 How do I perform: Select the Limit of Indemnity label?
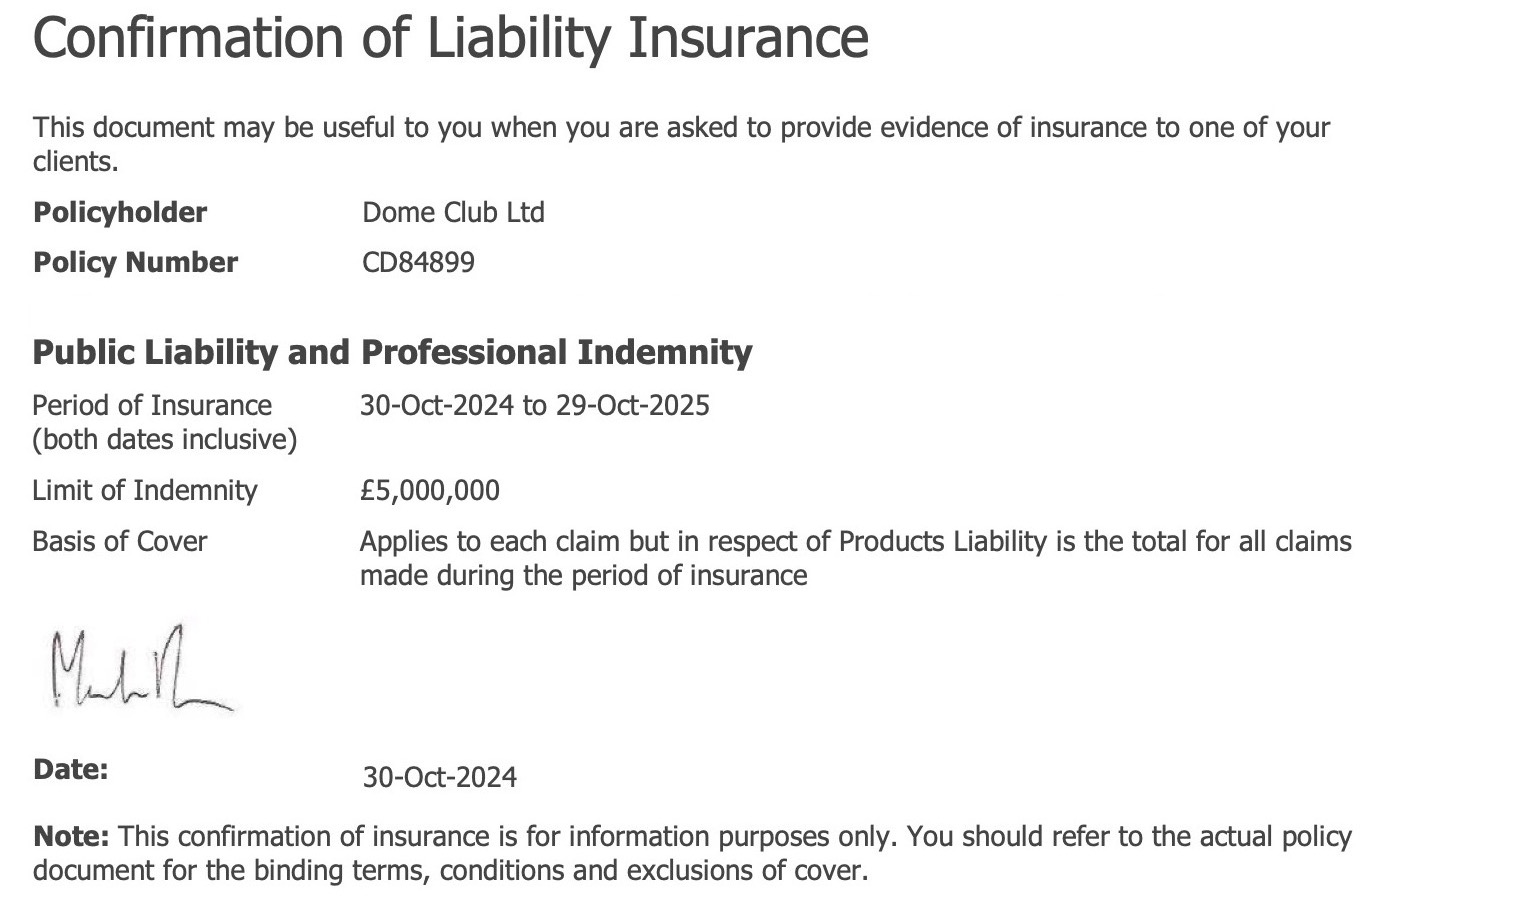(x=144, y=490)
